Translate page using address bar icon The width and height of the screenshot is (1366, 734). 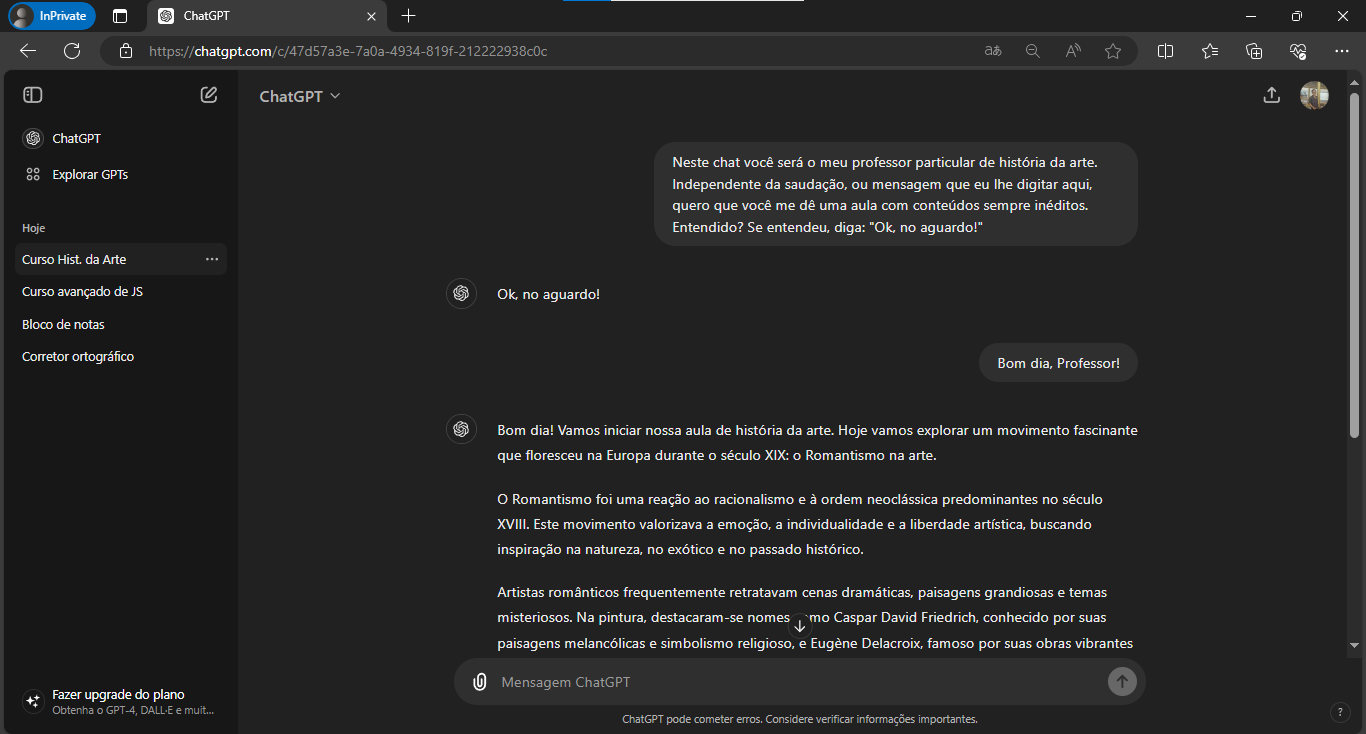coord(993,51)
